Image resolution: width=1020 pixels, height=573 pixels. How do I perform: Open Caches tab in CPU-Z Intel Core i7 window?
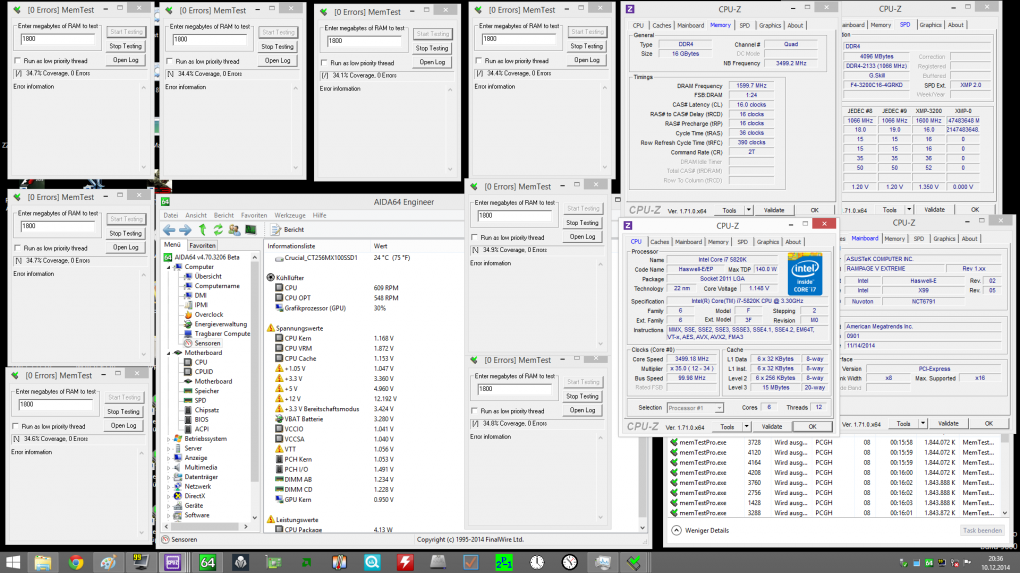pyautogui.click(x=659, y=242)
